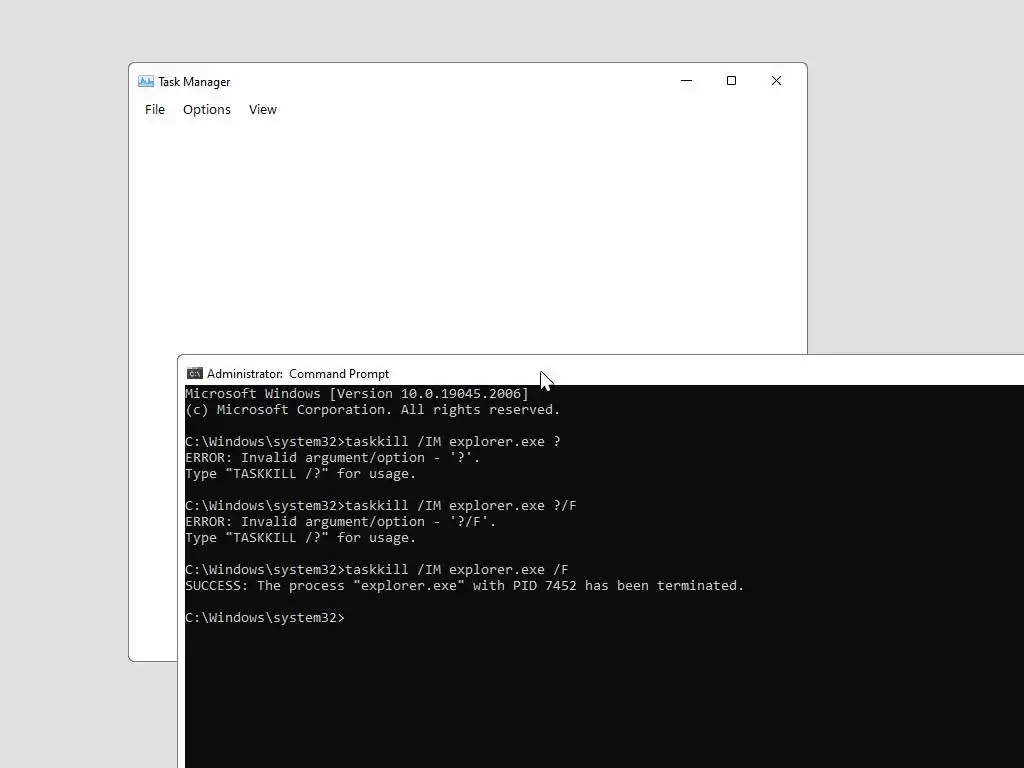This screenshot has width=1024, height=768.
Task: Click the error line mentioning '?/F'
Action: (x=340, y=522)
